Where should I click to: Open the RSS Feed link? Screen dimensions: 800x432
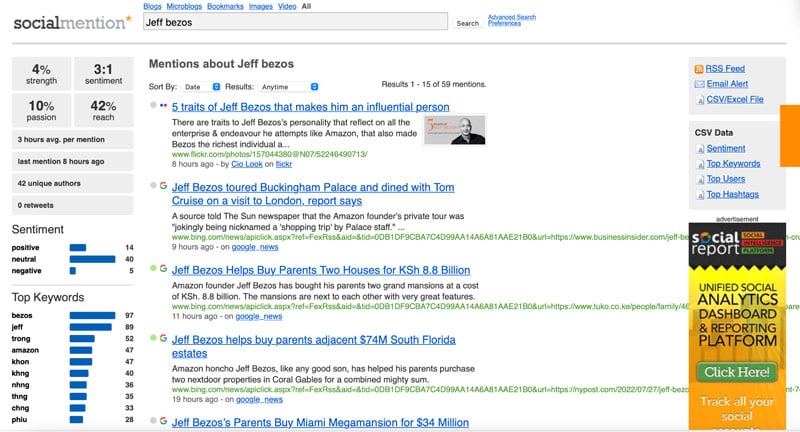pos(725,69)
